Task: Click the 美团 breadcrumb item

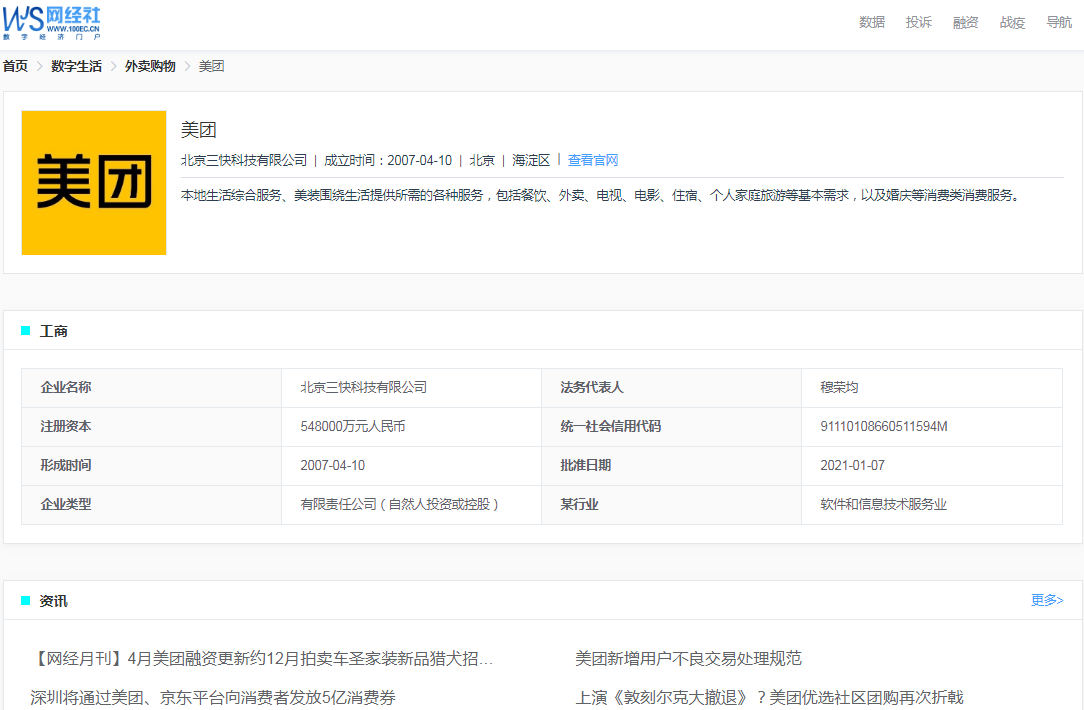Action: [211, 66]
